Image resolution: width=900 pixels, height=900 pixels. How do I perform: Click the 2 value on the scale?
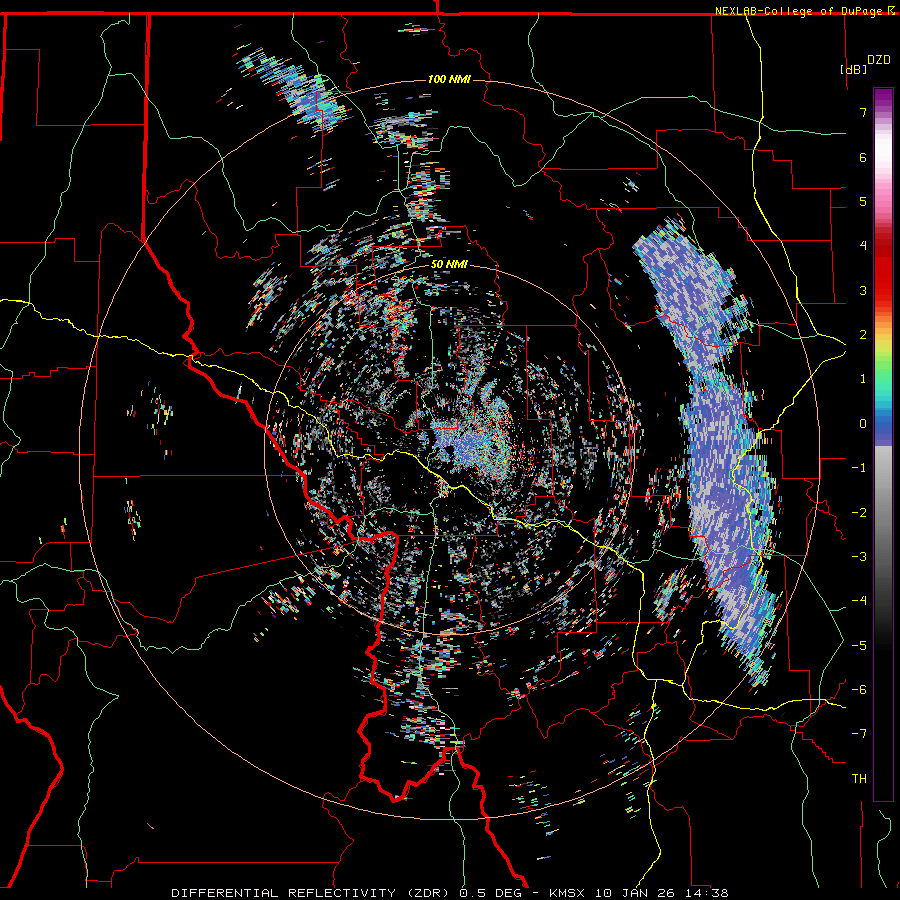coord(863,335)
